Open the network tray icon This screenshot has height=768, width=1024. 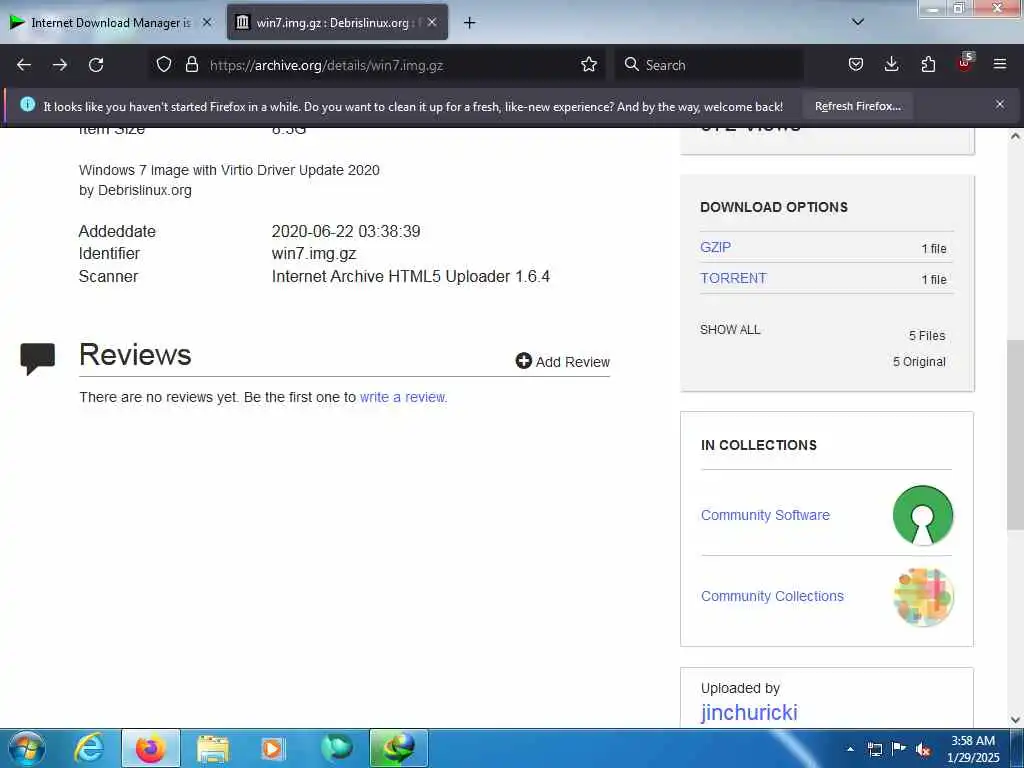pos(874,749)
